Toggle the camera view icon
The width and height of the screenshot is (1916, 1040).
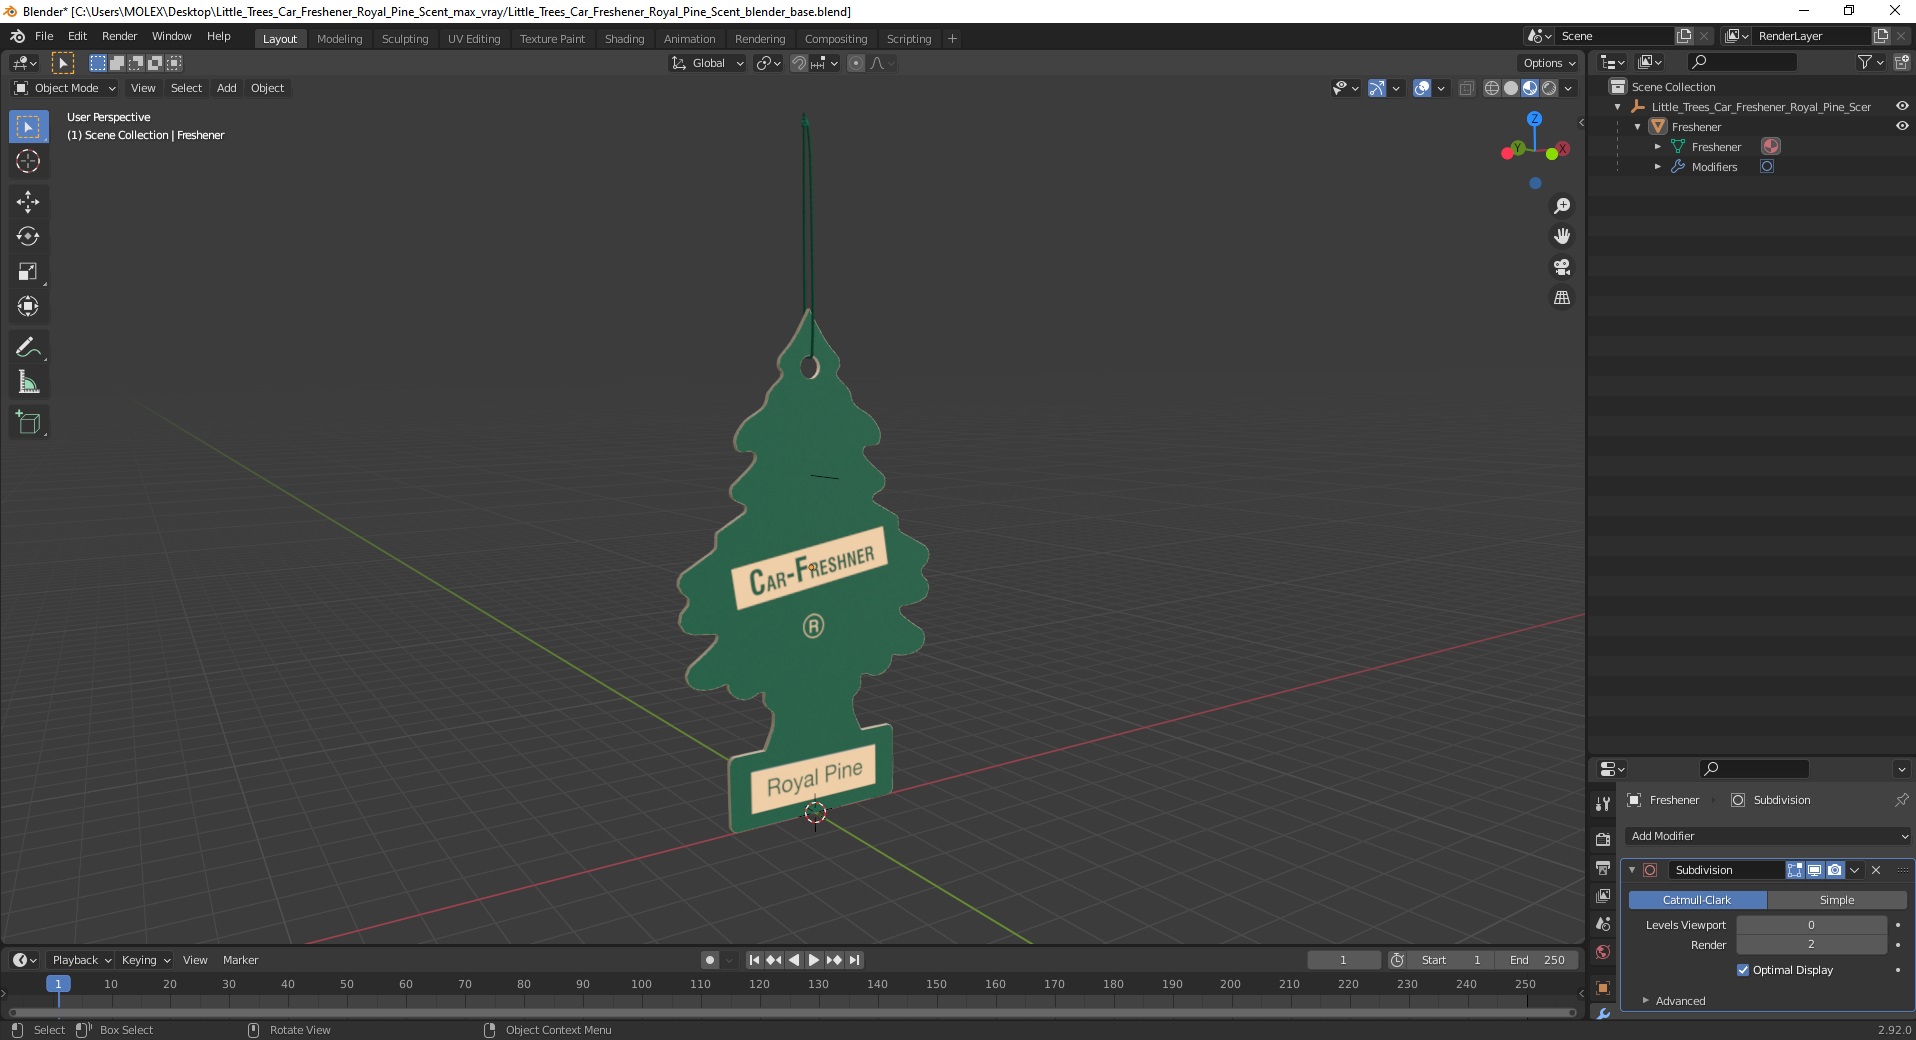coord(1561,267)
